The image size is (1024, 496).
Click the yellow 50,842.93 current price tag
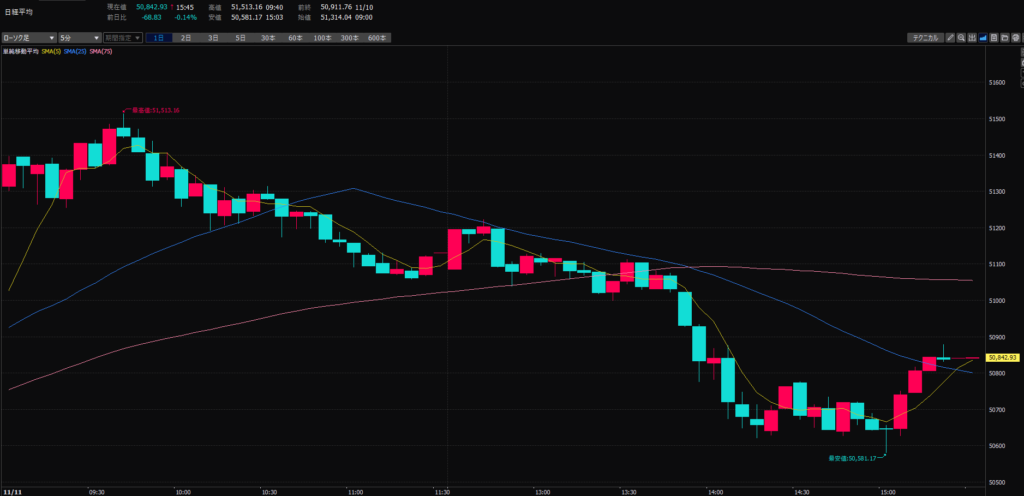click(1001, 357)
